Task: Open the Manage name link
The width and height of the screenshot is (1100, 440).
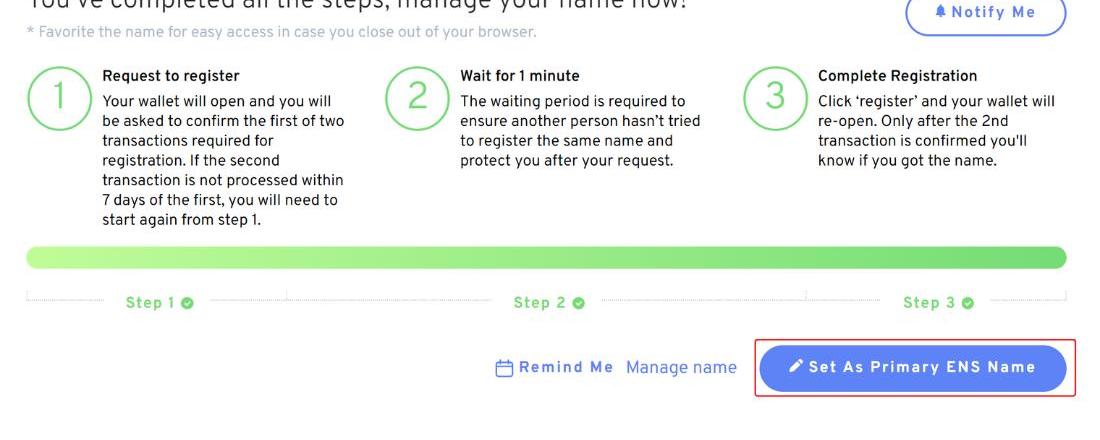Action: [681, 367]
